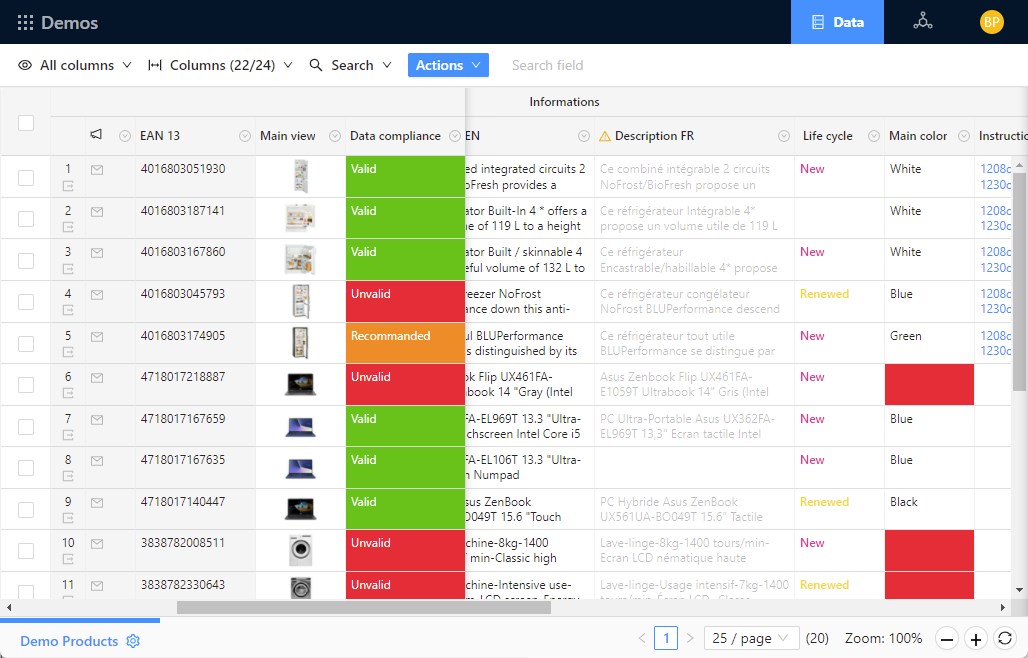This screenshot has height=658, width=1028.
Task: Check the checkbox for row 3
Action: click(26, 260)
